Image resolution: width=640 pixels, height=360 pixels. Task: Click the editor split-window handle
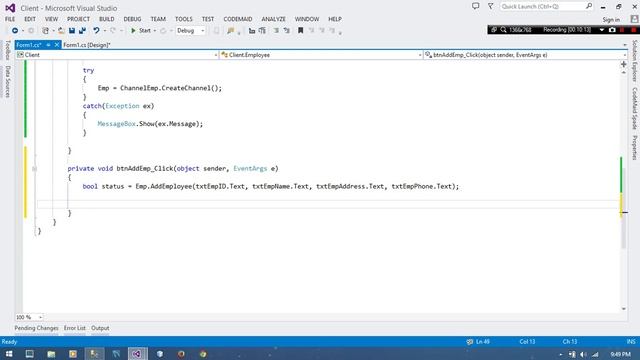coord(624,64)
